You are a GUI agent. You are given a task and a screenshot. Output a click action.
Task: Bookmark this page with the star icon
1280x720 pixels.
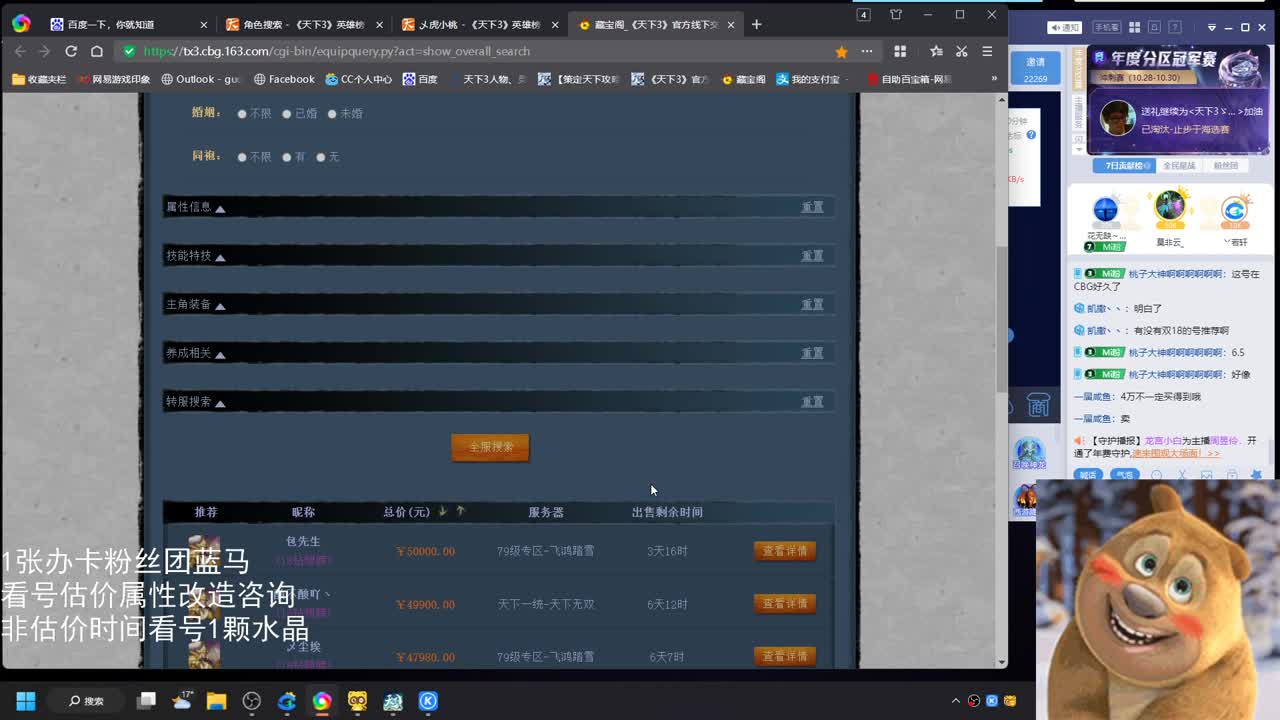click(841, 52)
